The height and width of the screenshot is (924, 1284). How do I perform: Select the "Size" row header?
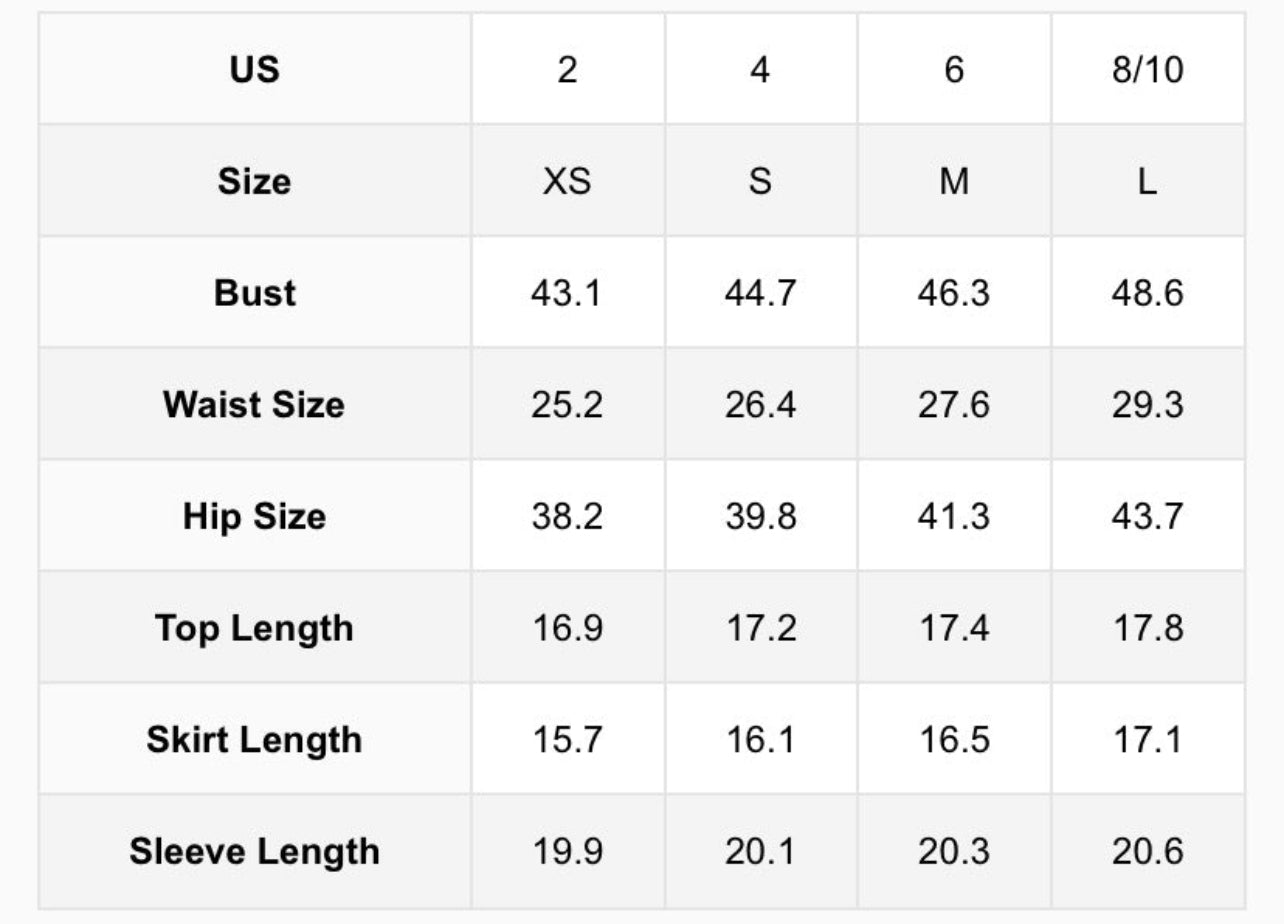tap(254, 181)
